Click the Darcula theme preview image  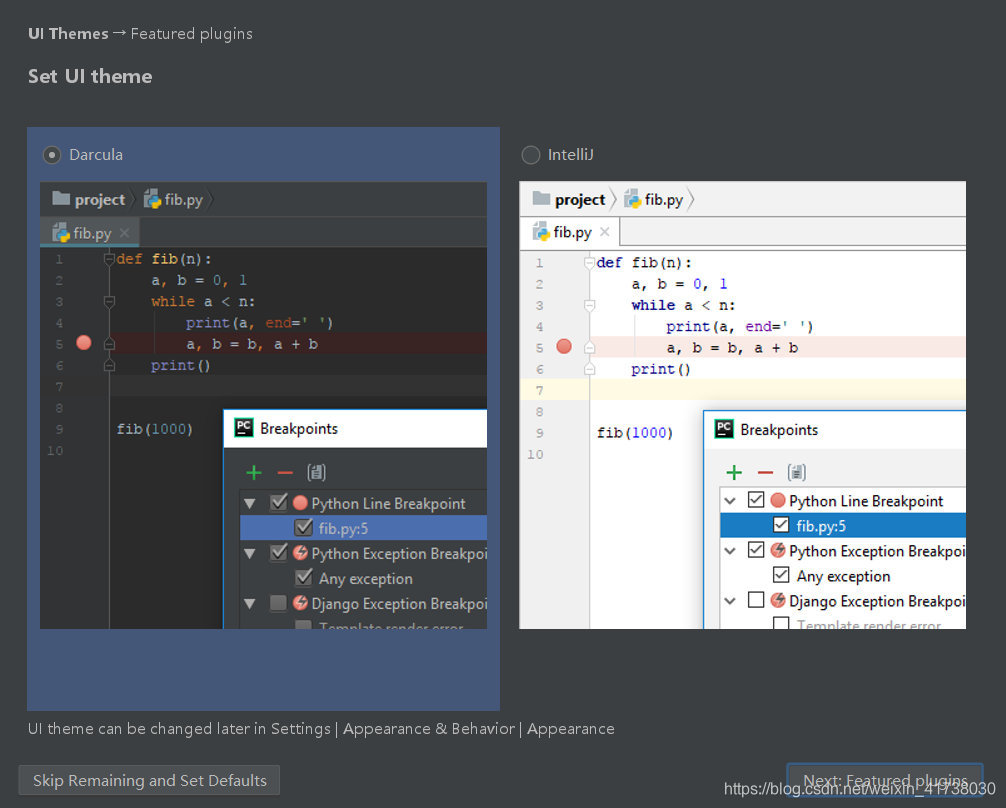pos(263,405)
